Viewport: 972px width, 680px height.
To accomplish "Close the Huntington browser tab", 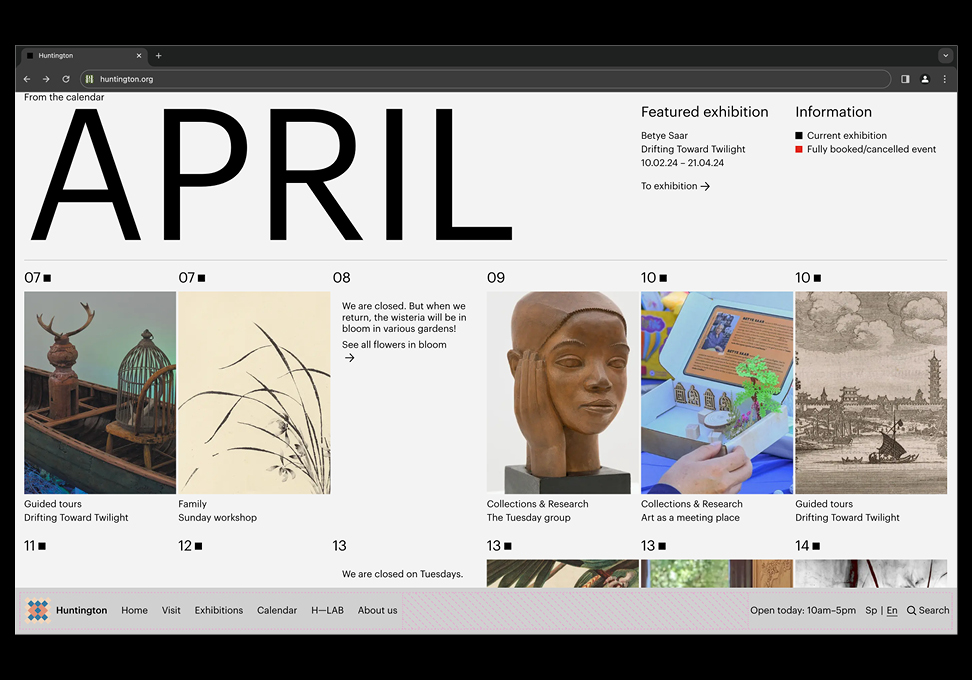I will 139,56.
